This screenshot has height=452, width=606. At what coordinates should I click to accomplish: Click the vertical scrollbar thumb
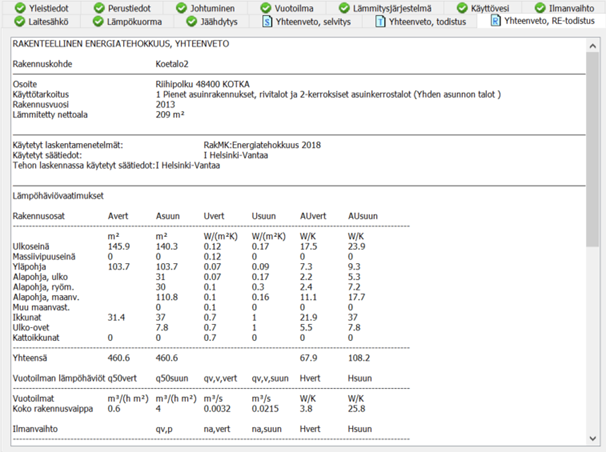(x=594, y=150)
